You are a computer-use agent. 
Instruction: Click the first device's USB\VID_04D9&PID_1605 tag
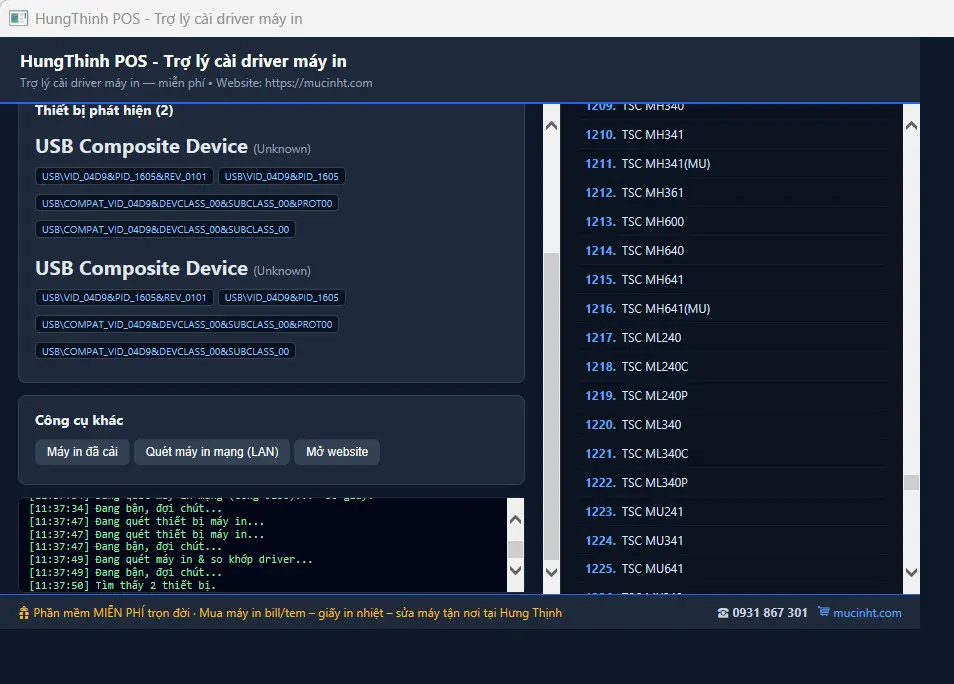click(x=282, y=176)
